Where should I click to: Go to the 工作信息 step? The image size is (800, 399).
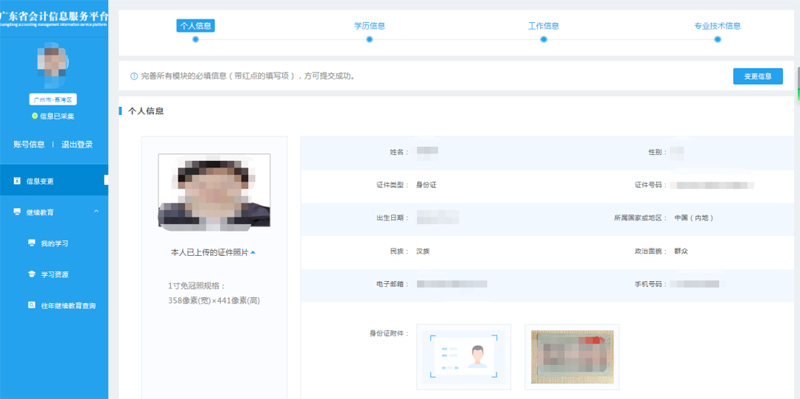coord(543,26)
